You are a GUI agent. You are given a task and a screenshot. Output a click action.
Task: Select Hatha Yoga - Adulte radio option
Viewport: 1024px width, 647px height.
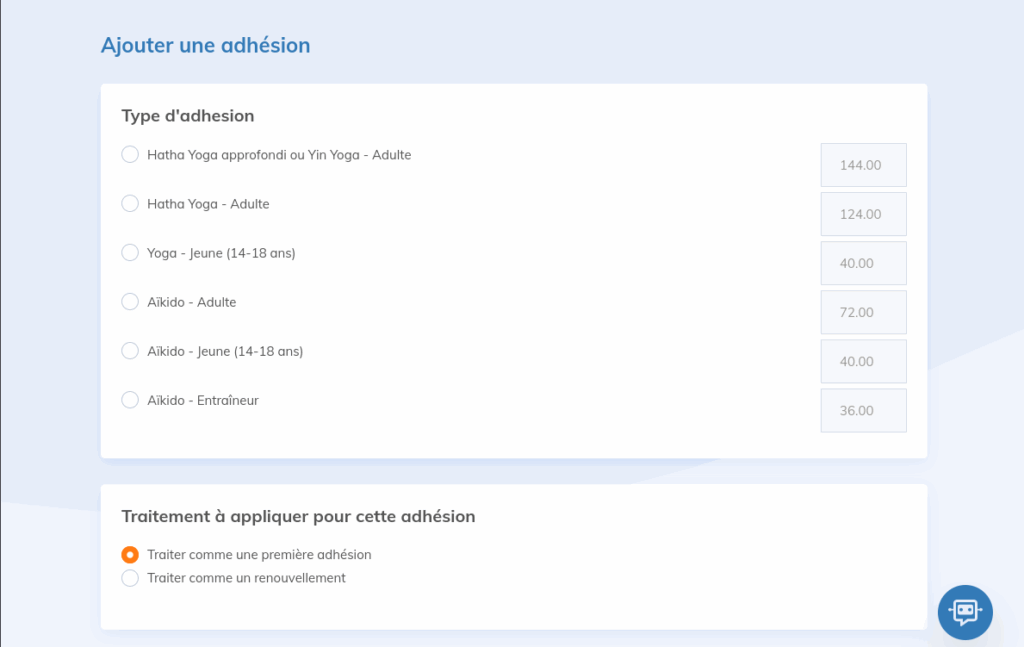(x=130, y=204)
